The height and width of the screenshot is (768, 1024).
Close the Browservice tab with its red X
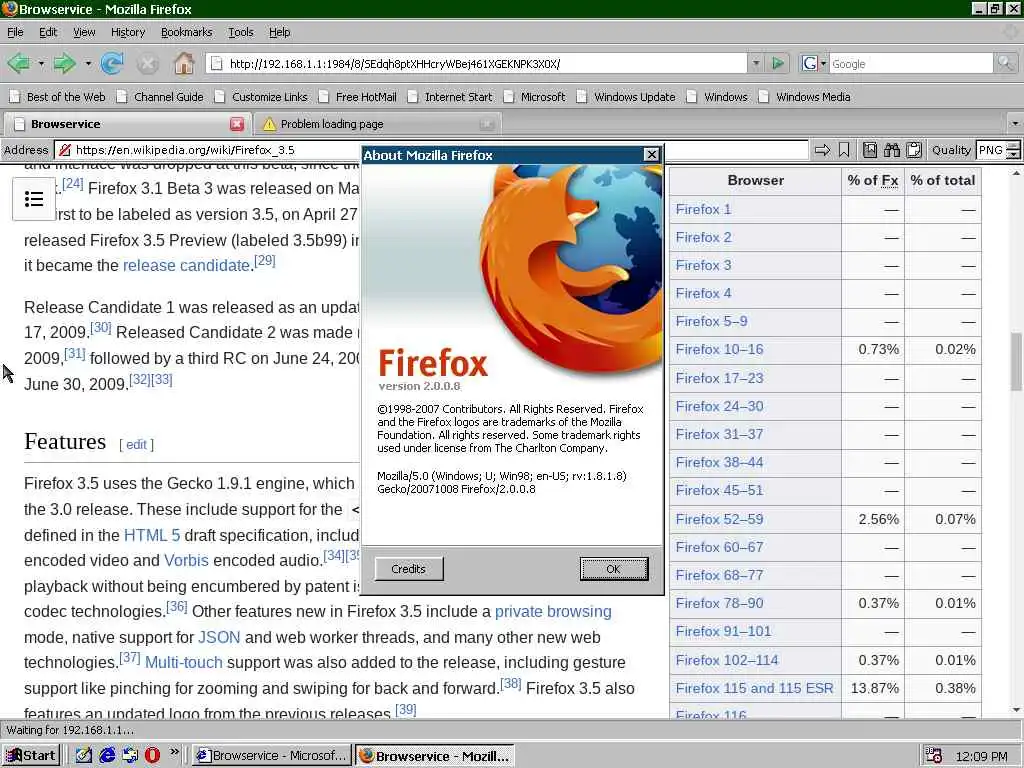(x=237, y=124)
